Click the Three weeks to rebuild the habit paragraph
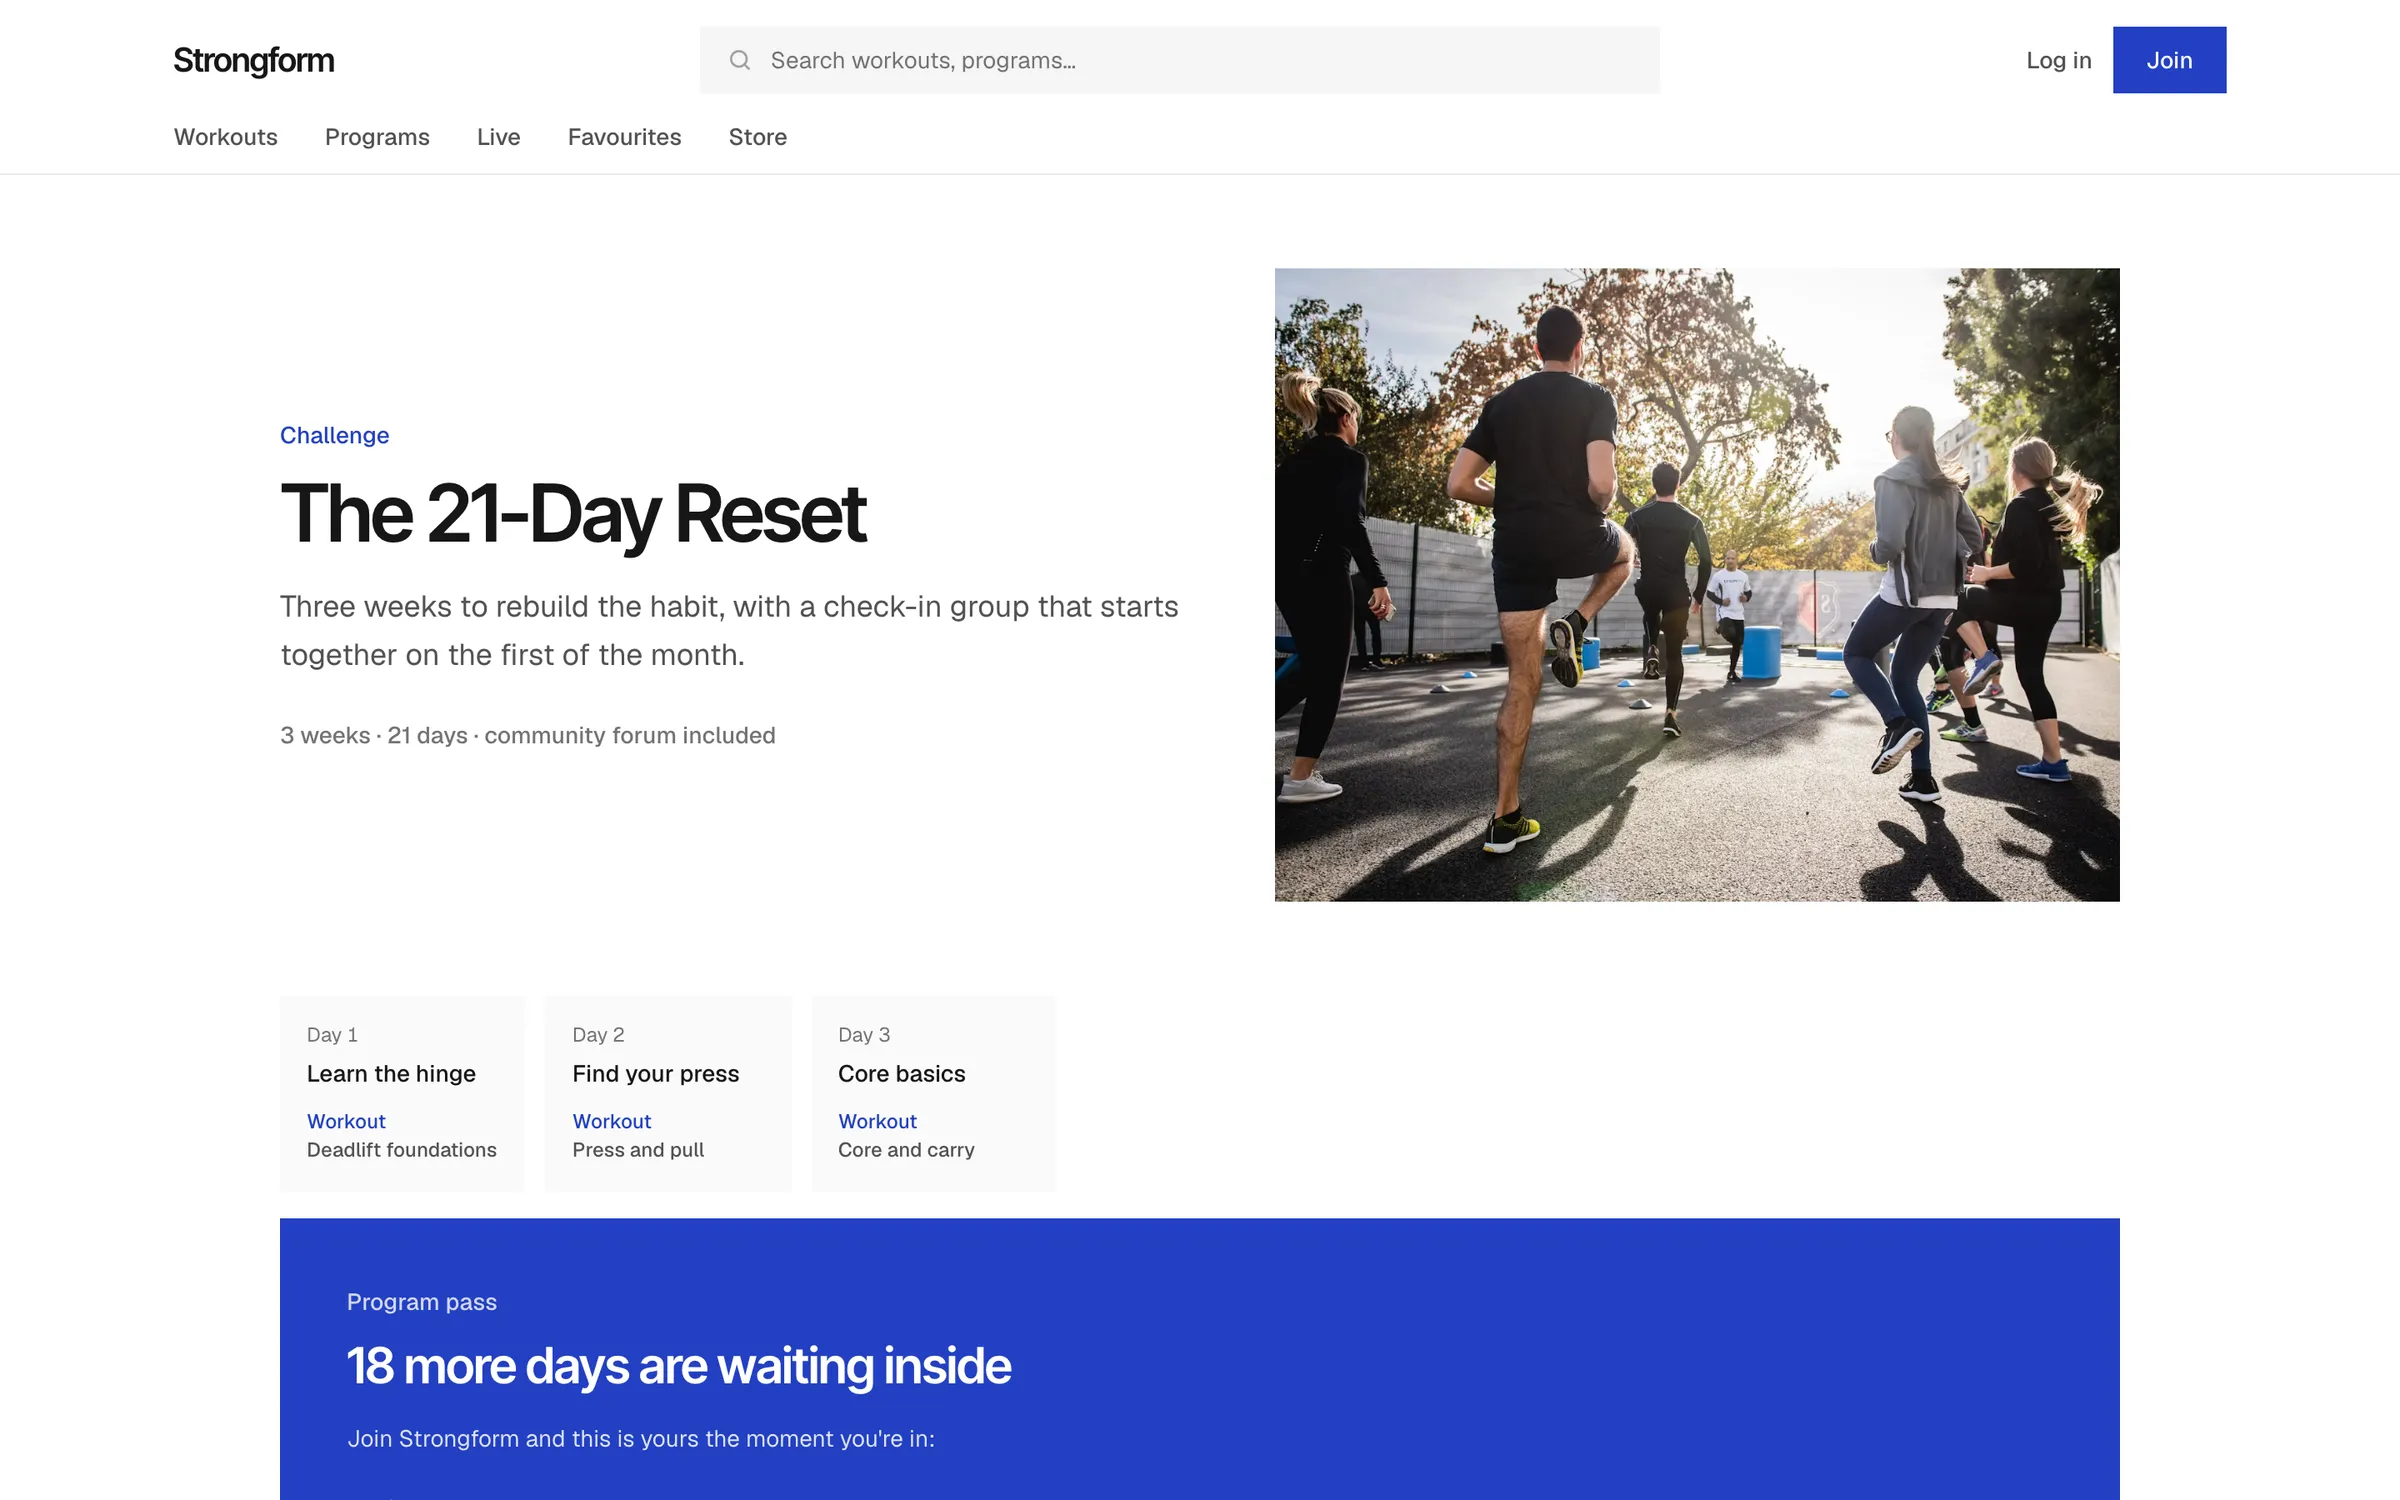The height and width of the screenshot is (1500, 2400). (729, 630)
